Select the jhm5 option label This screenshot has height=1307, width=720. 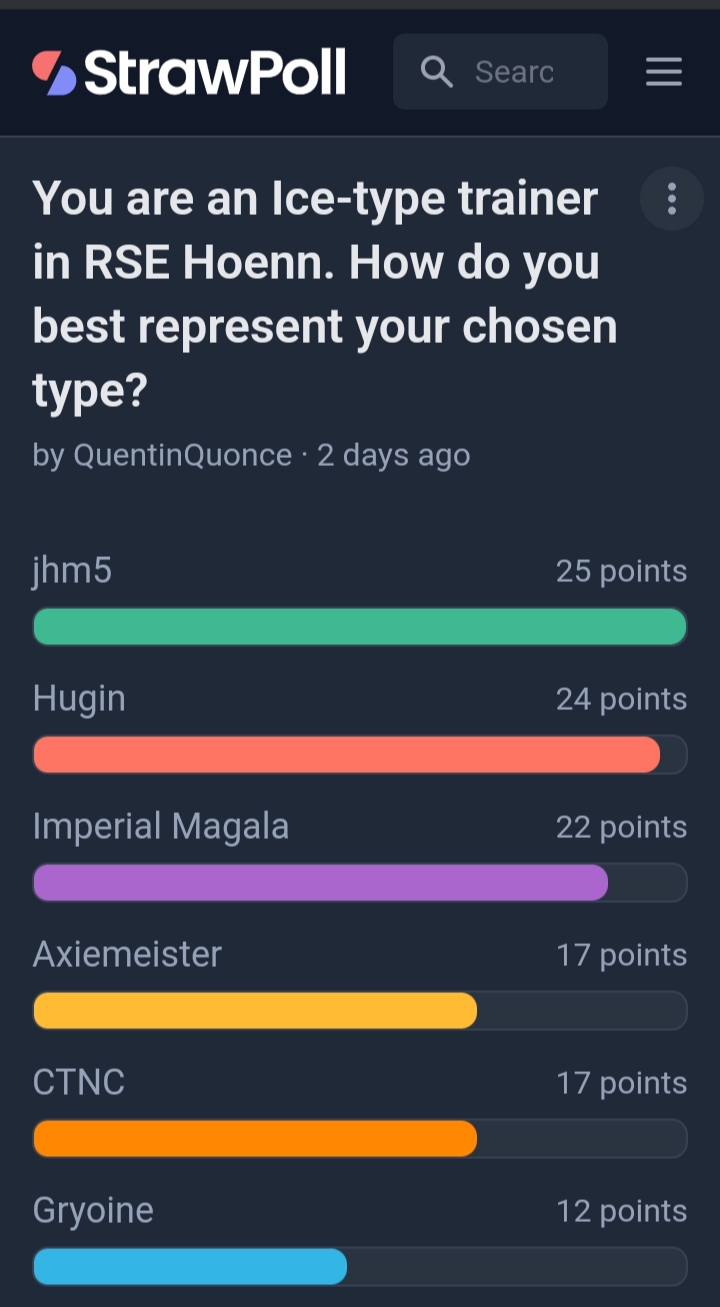click(x=72, y=571)
